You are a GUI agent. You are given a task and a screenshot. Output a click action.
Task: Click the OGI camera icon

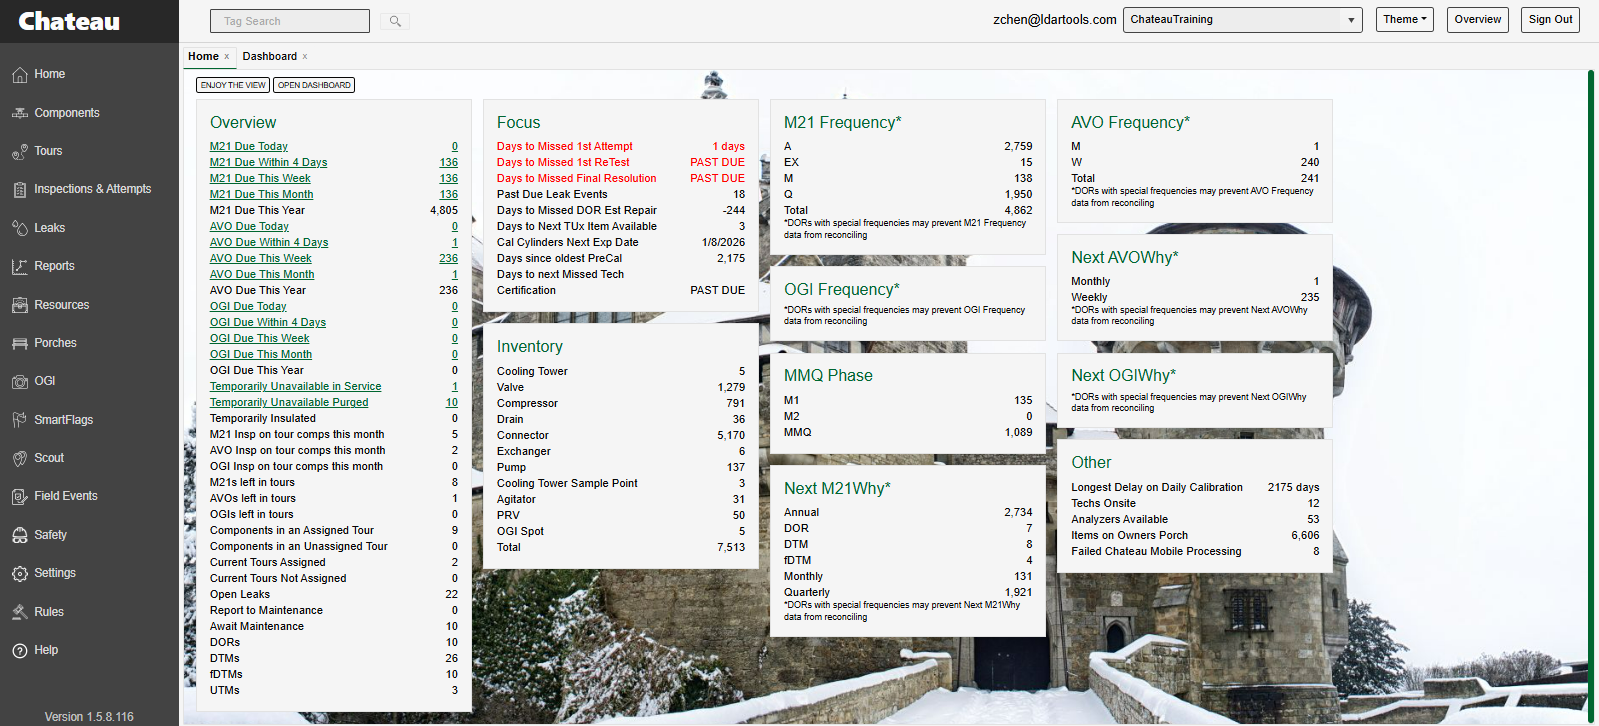tap(20, 382)
